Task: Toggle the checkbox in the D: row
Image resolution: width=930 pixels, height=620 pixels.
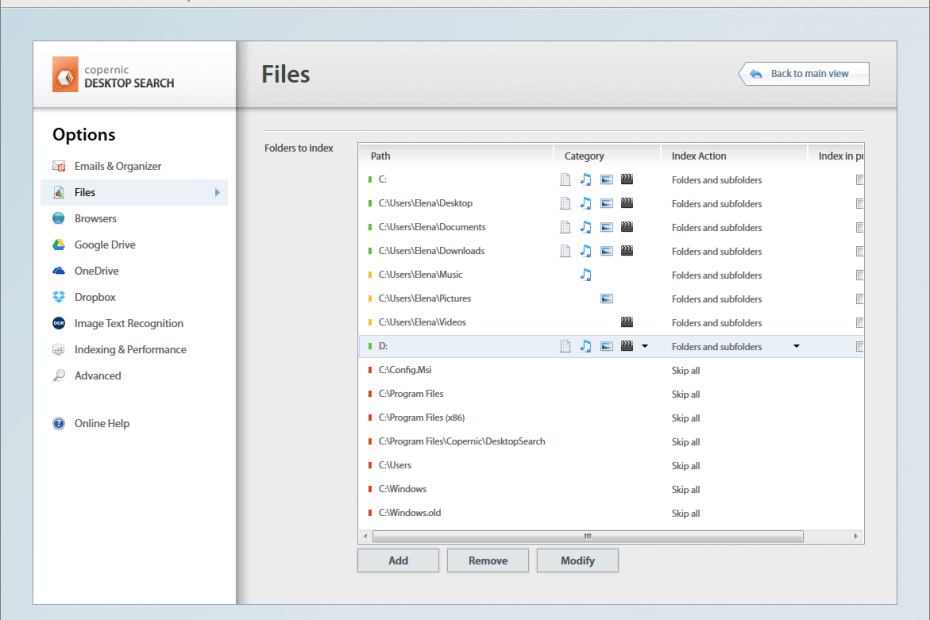Action: 859,346
